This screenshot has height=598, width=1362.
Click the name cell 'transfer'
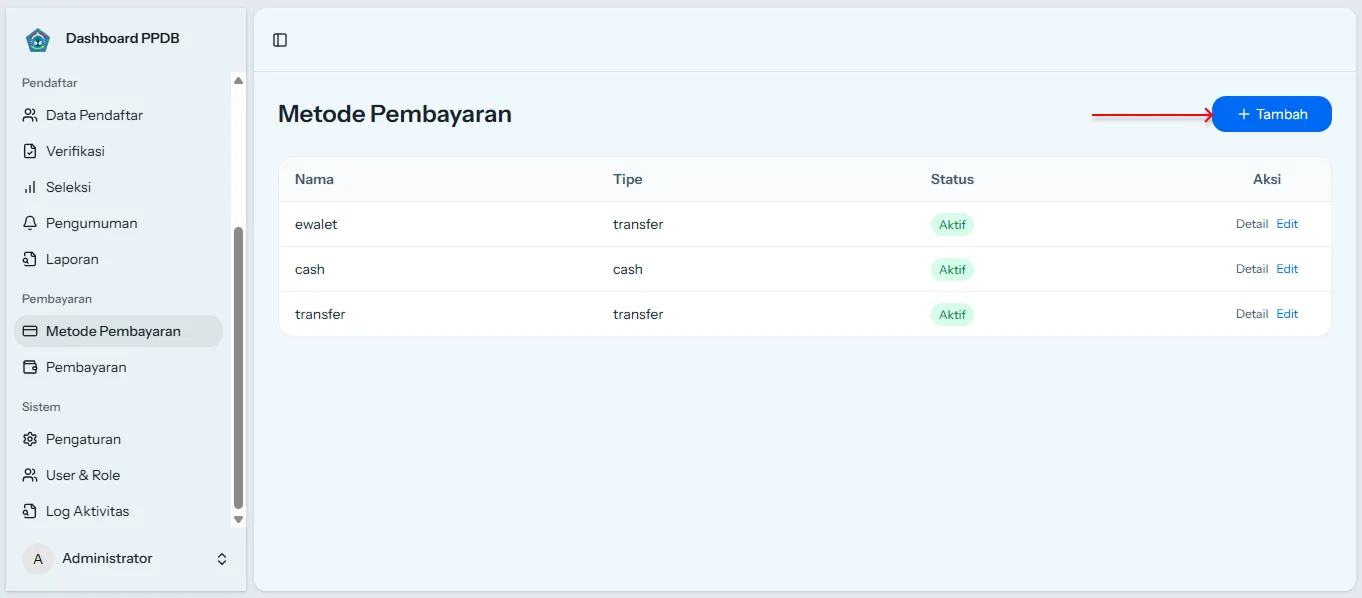tap(320, 314)
